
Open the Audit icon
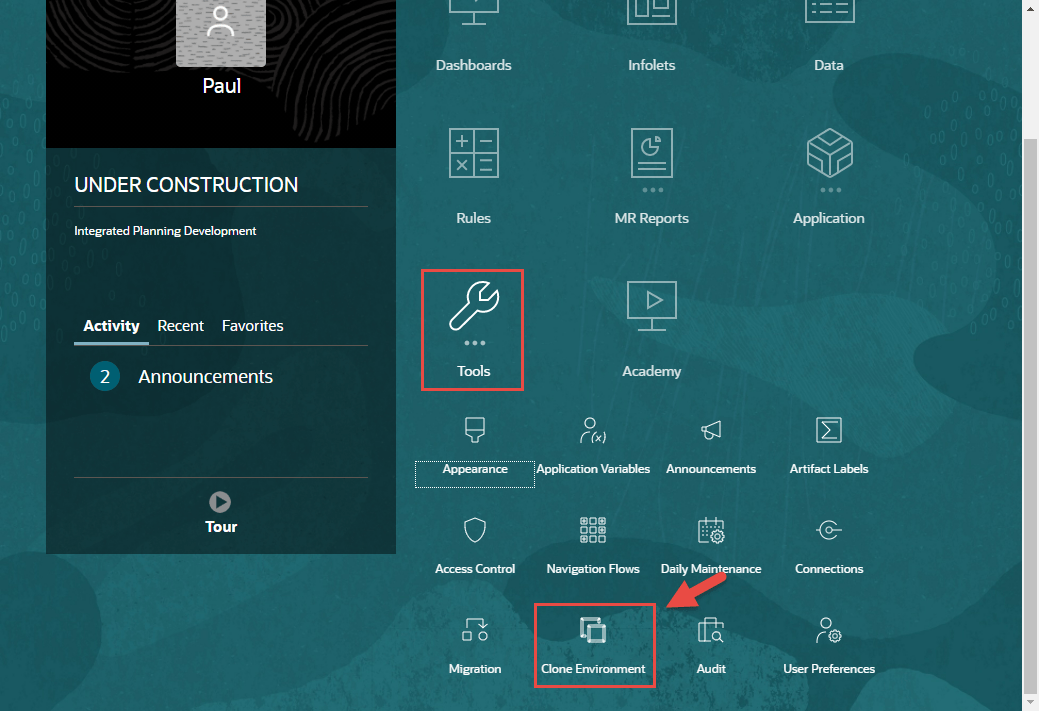[711, 631]
